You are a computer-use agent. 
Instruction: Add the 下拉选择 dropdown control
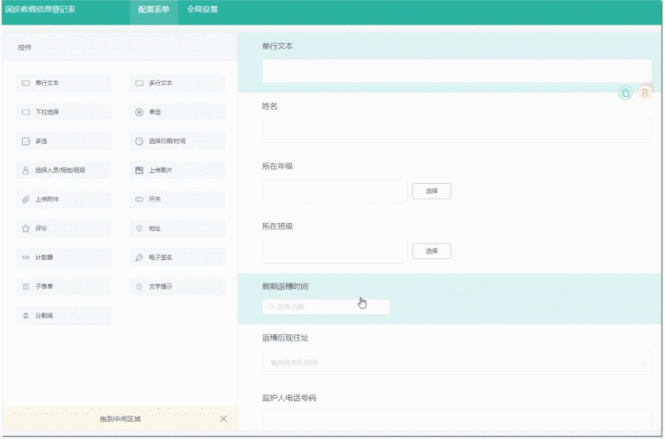coord(62,112)
